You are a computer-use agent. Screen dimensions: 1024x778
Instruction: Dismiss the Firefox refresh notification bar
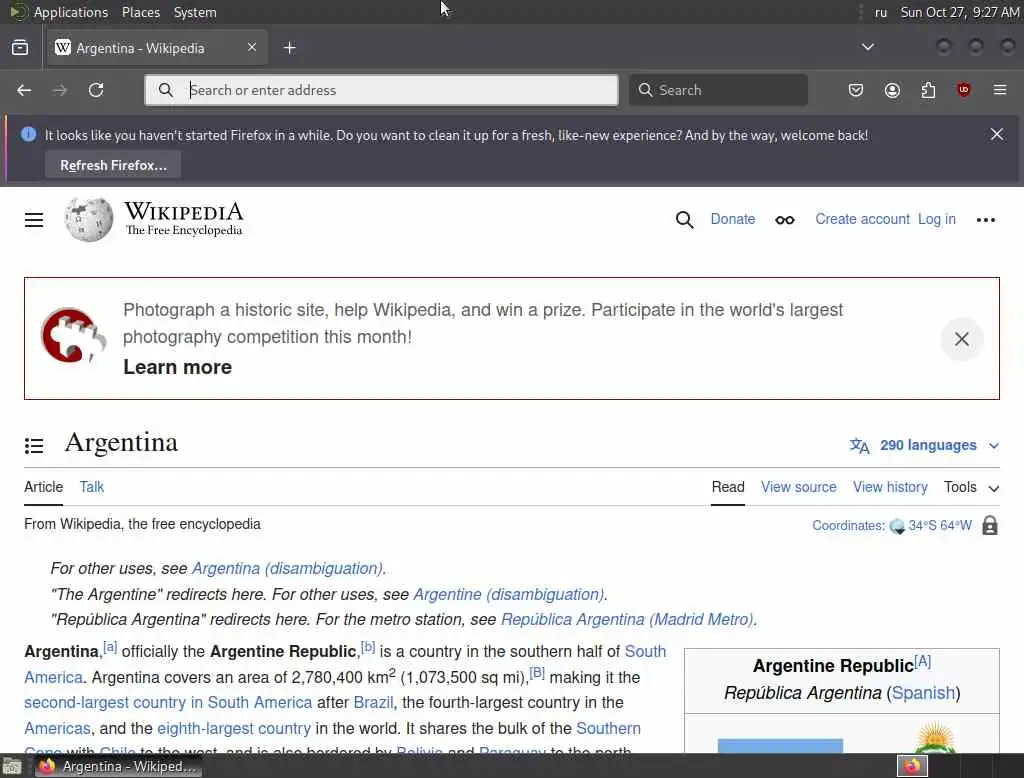point(997,135)
